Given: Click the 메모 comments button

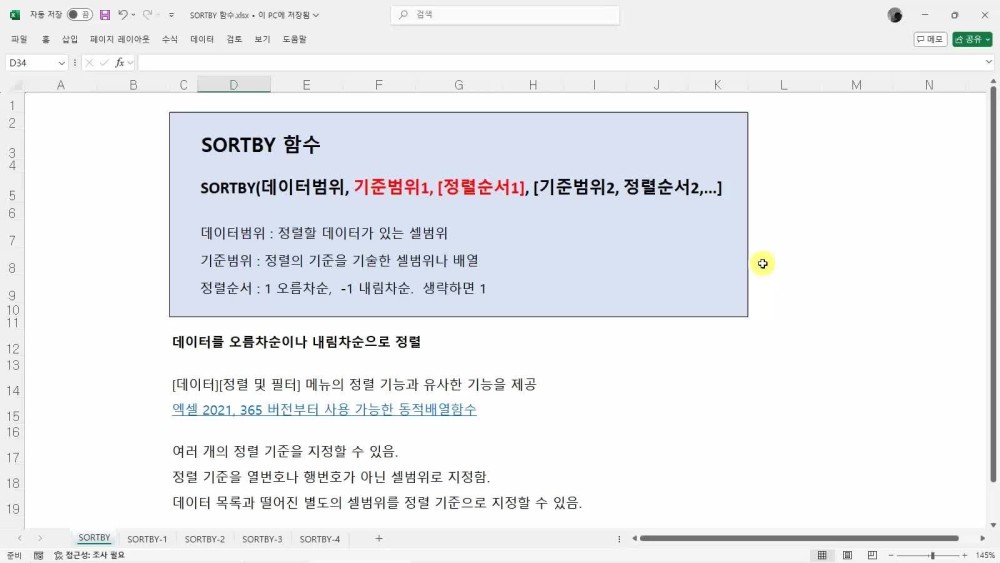Looking at the screenshot, I should (930, 39).
